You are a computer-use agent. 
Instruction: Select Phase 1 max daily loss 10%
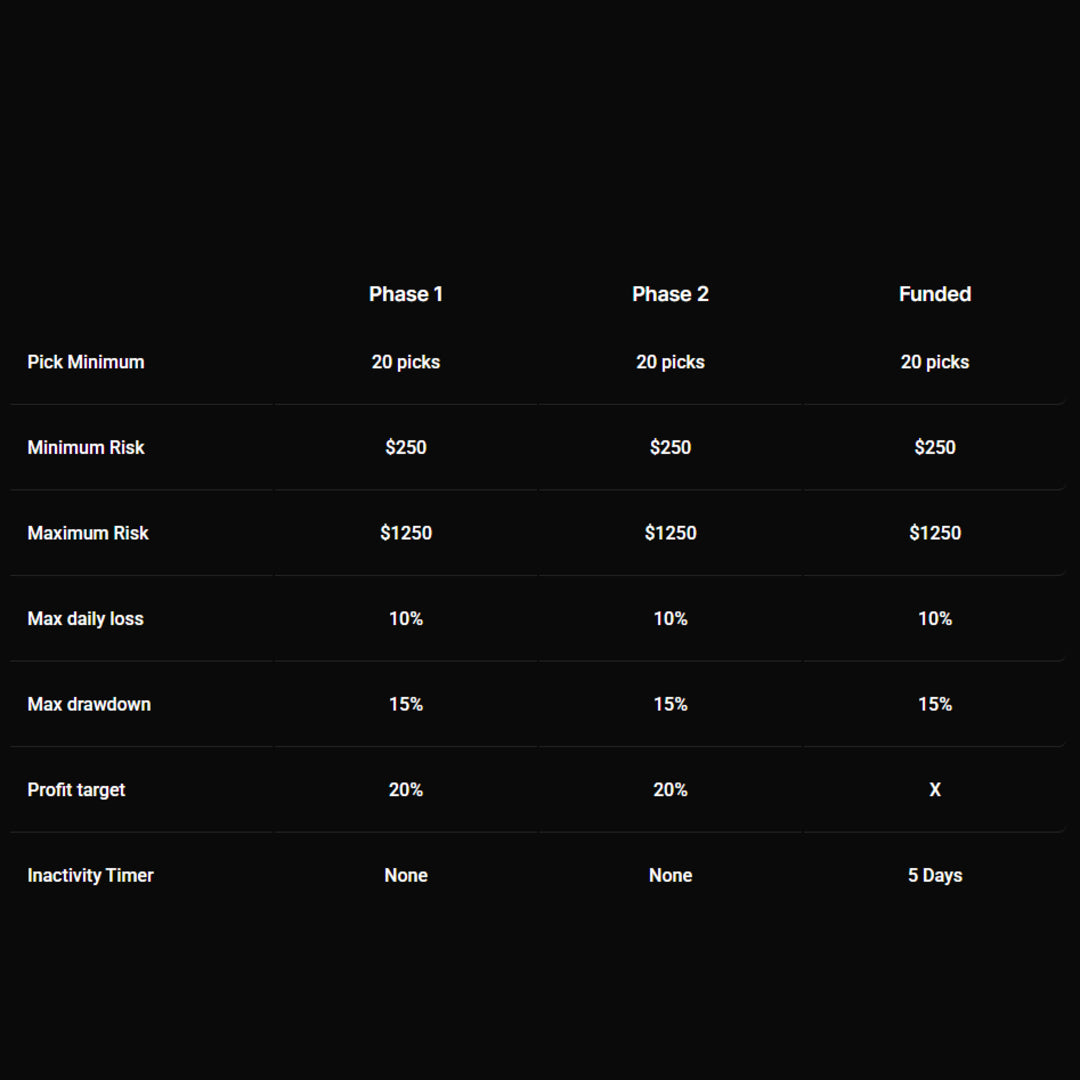(406, 619)
